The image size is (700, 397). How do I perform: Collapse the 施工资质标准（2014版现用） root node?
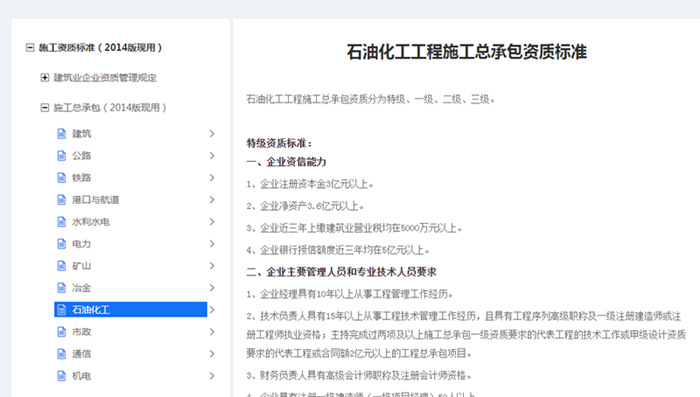point(30,47)
